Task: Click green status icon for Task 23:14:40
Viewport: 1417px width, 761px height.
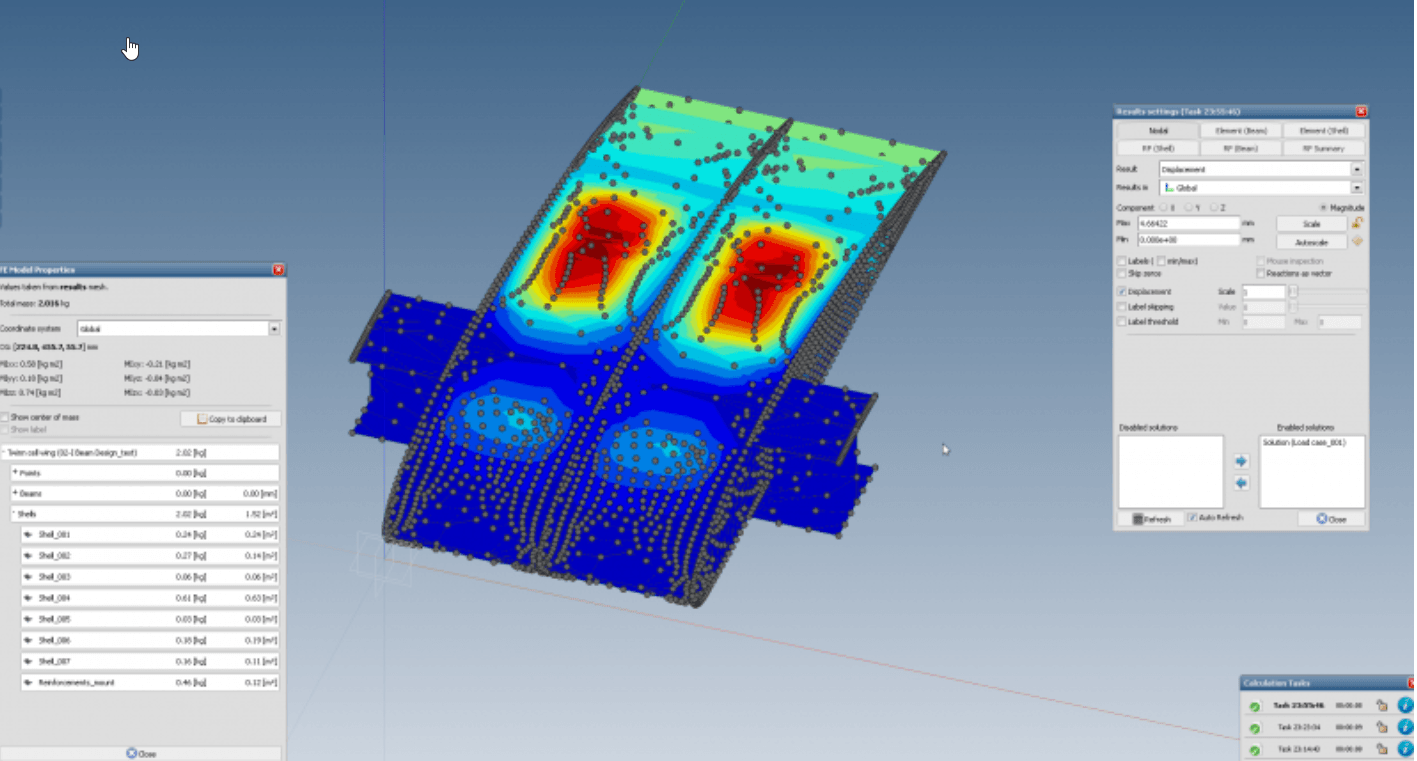Action: 1254,749
